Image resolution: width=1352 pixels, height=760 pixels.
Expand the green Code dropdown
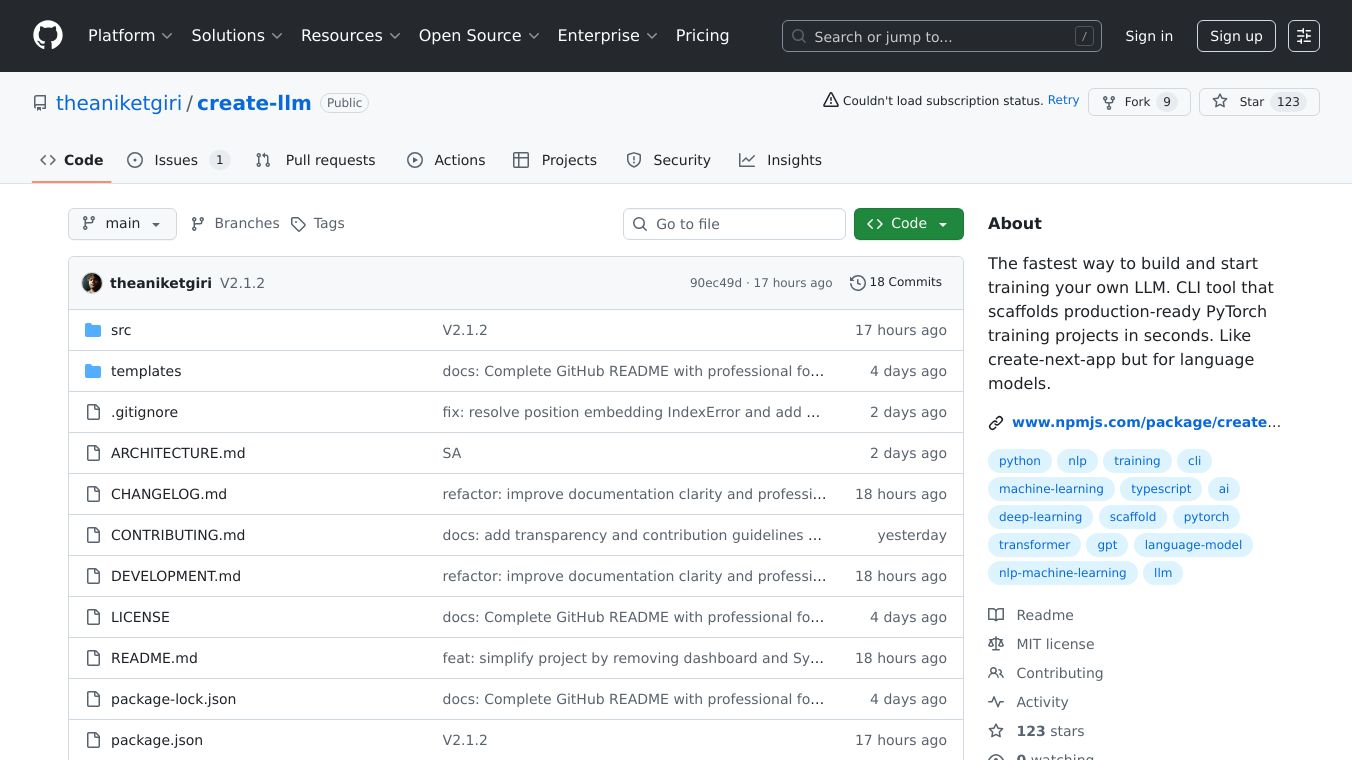908,224
